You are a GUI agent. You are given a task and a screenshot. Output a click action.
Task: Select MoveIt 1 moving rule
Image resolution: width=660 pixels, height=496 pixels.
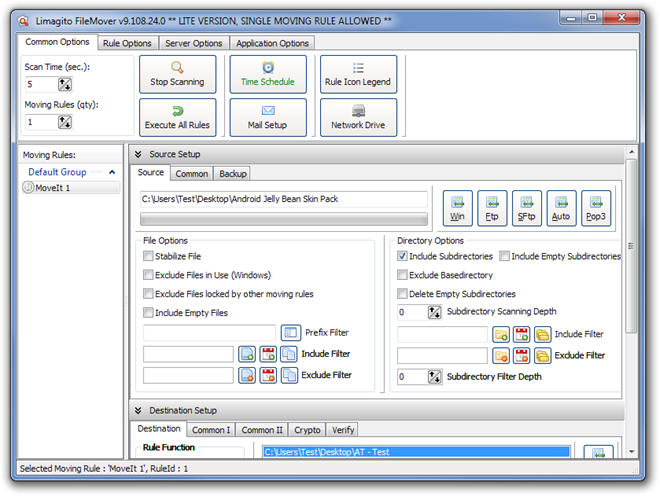coord(71,188)
